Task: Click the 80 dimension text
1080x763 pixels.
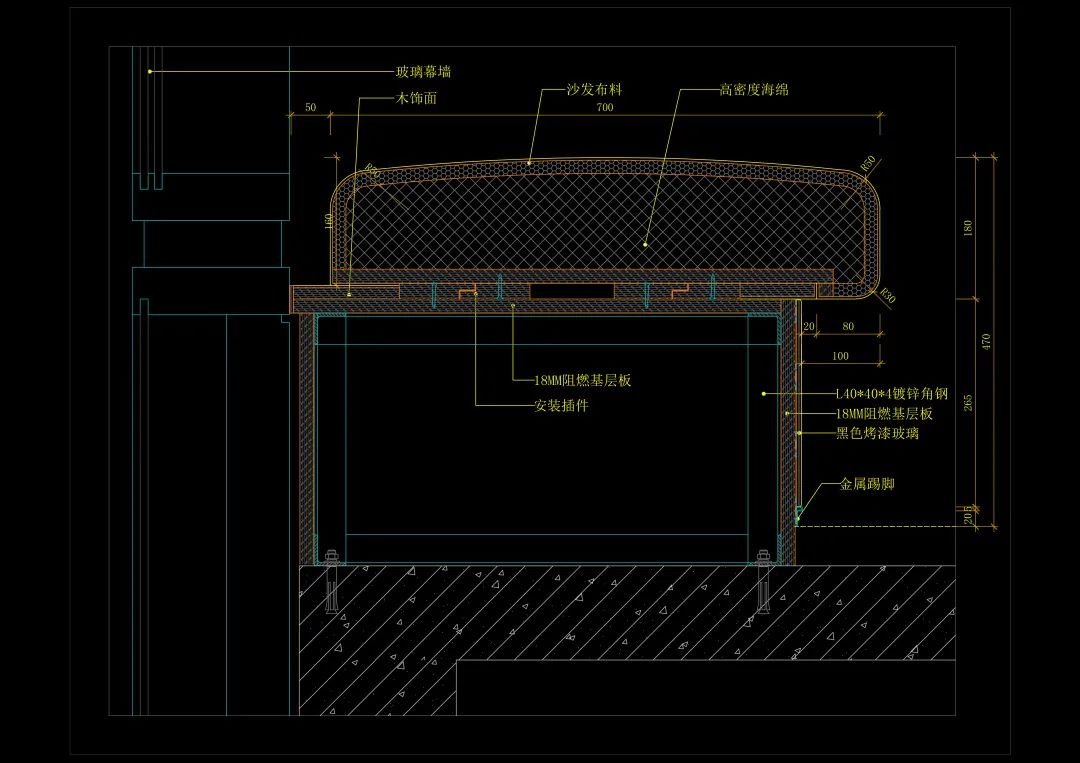Action: [848, 326]
